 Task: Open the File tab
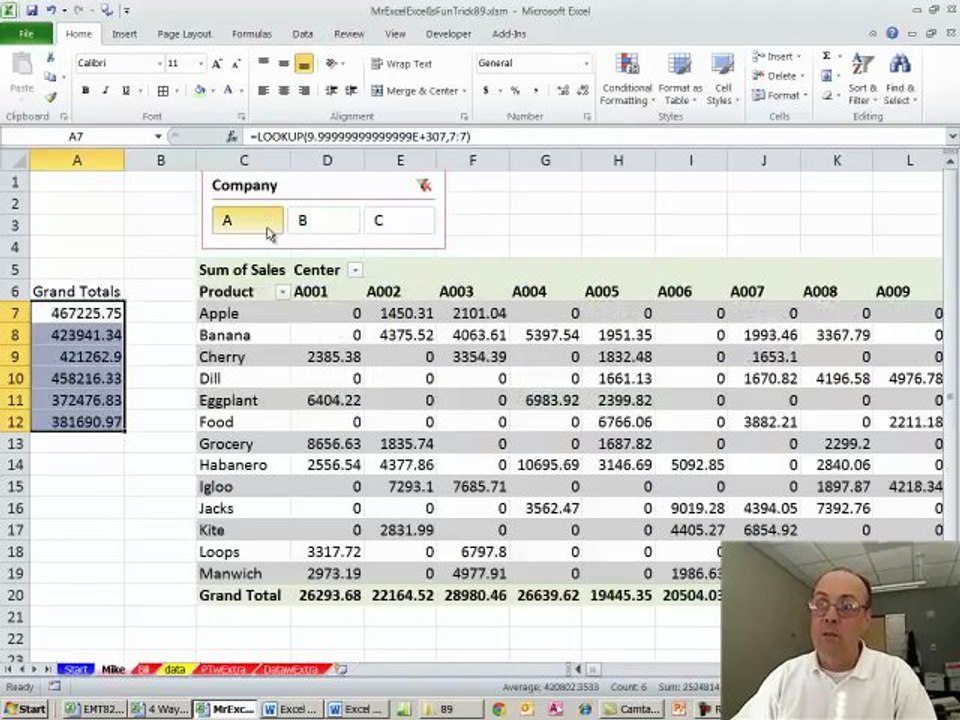26,34
